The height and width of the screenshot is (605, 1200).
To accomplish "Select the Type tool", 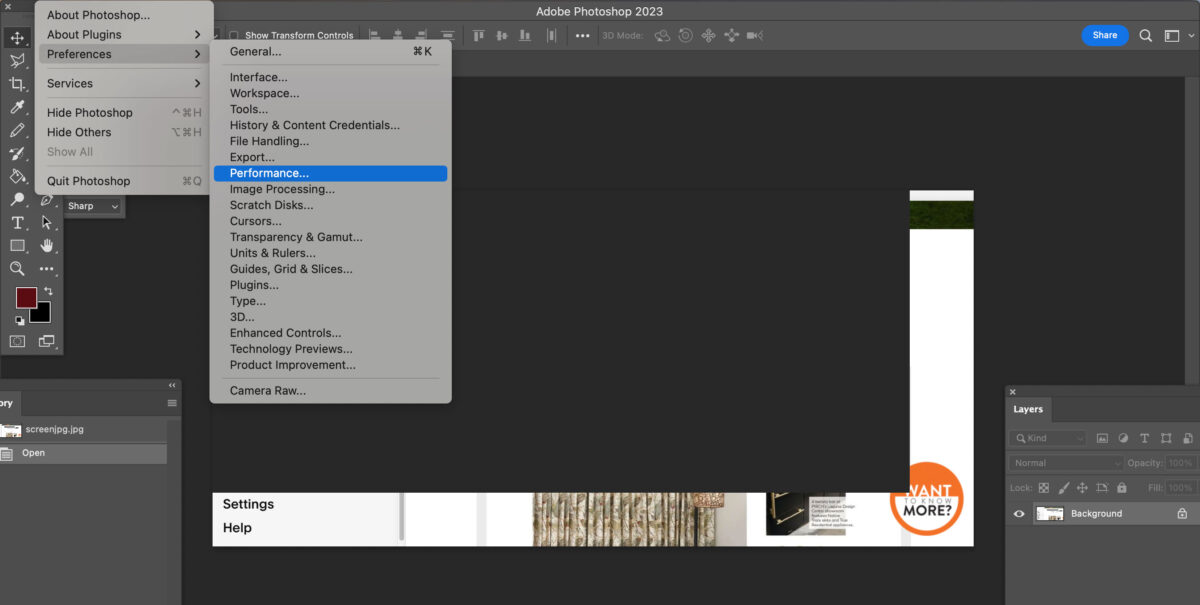I will click(x=17, y=222).
